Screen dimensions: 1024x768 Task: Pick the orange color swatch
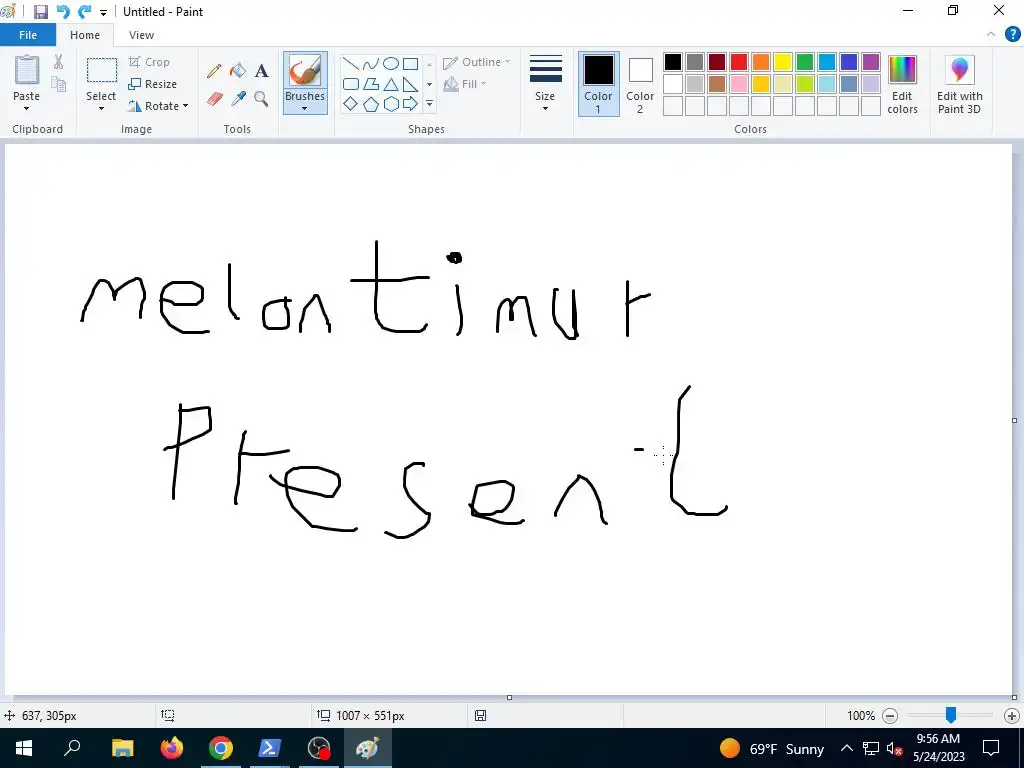tap(761, 62)
